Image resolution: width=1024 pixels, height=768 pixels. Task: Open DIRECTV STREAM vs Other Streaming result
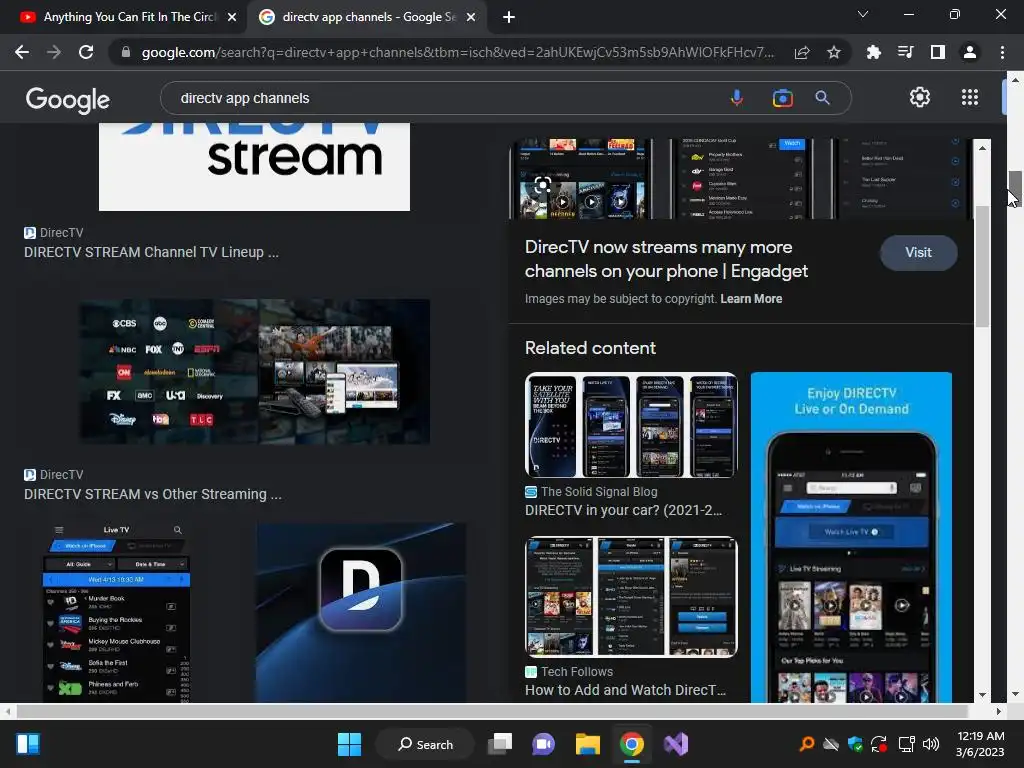pos(153,494)
